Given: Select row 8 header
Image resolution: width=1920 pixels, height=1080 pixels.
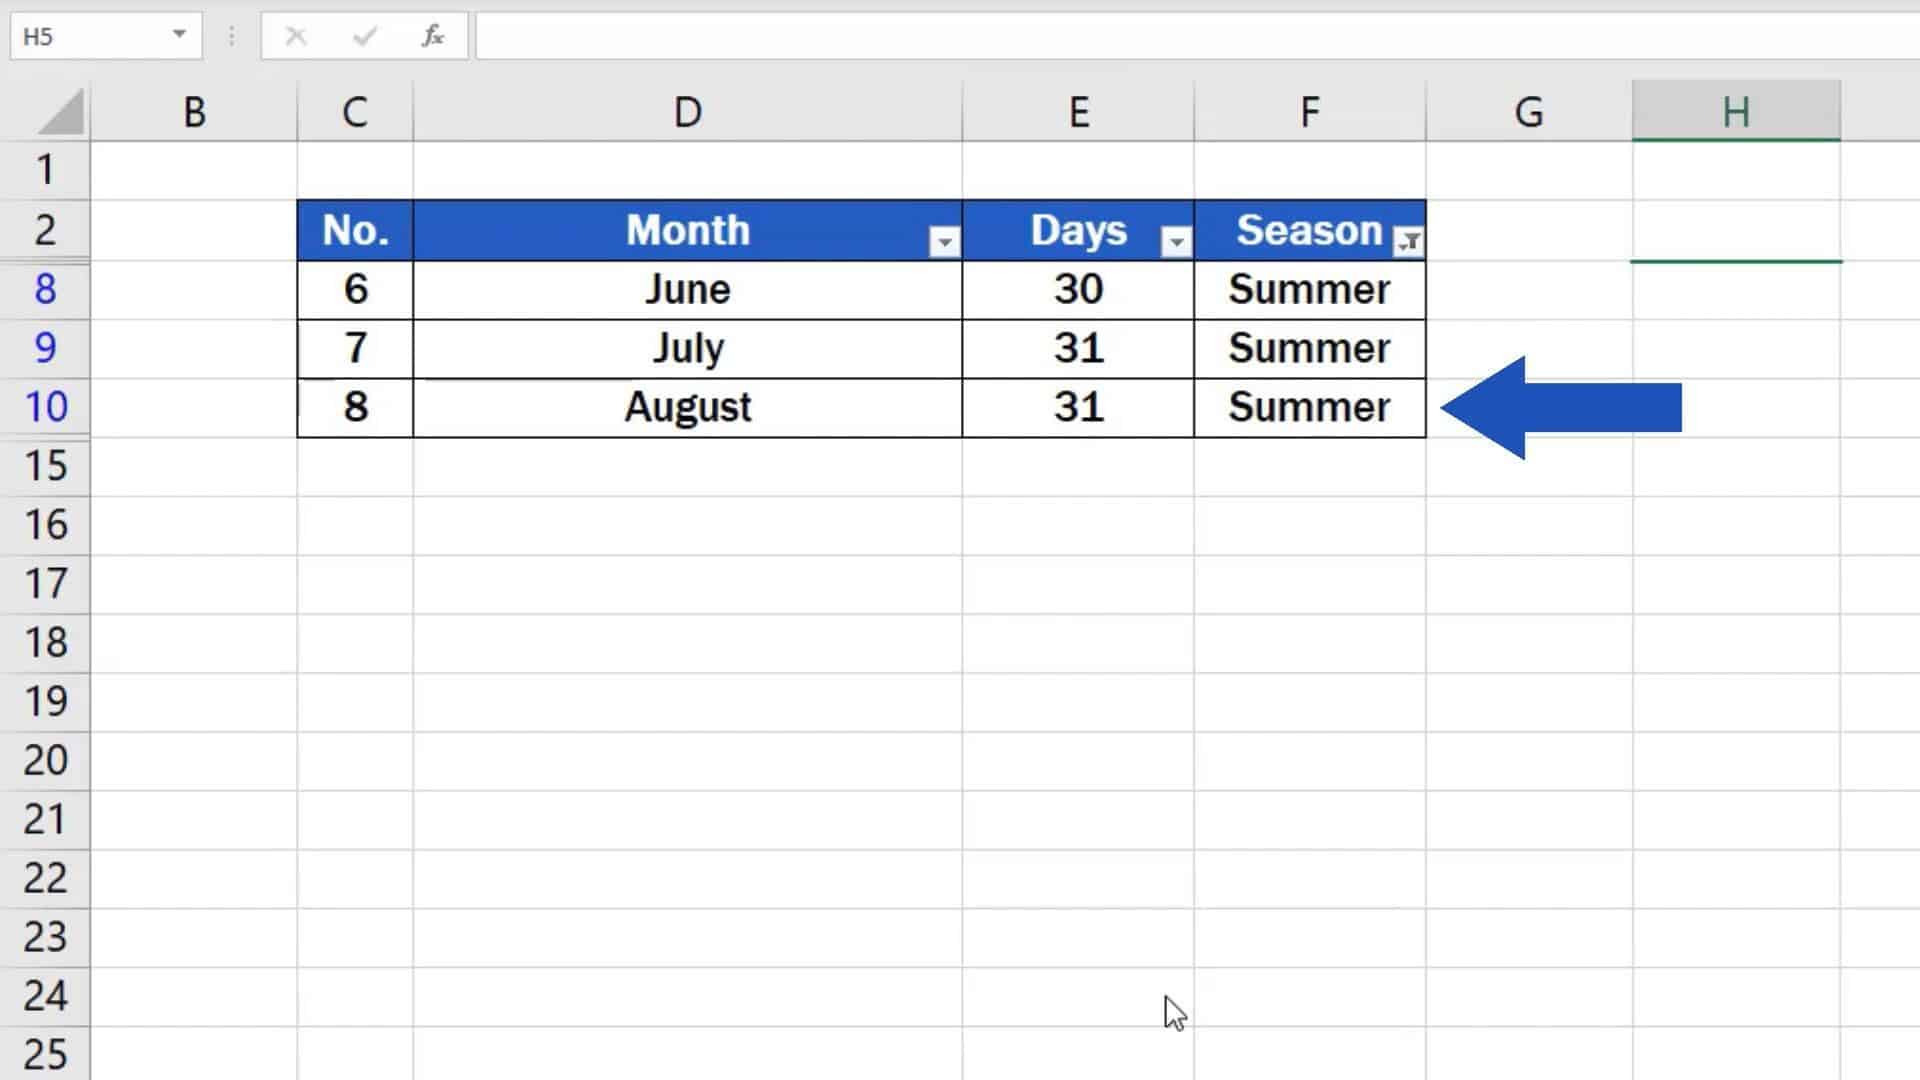Looking at the screenshot, I should (x=45, y=289).
